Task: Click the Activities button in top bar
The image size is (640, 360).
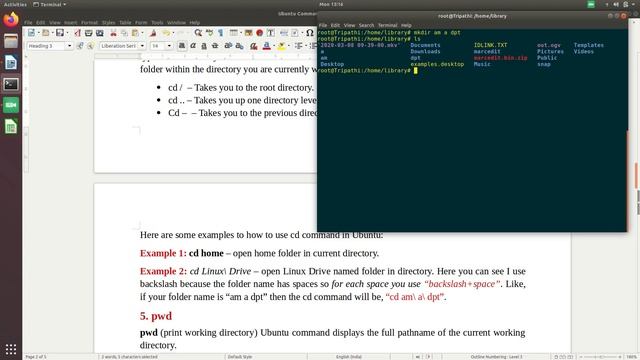Action: [x=15, y=4]
